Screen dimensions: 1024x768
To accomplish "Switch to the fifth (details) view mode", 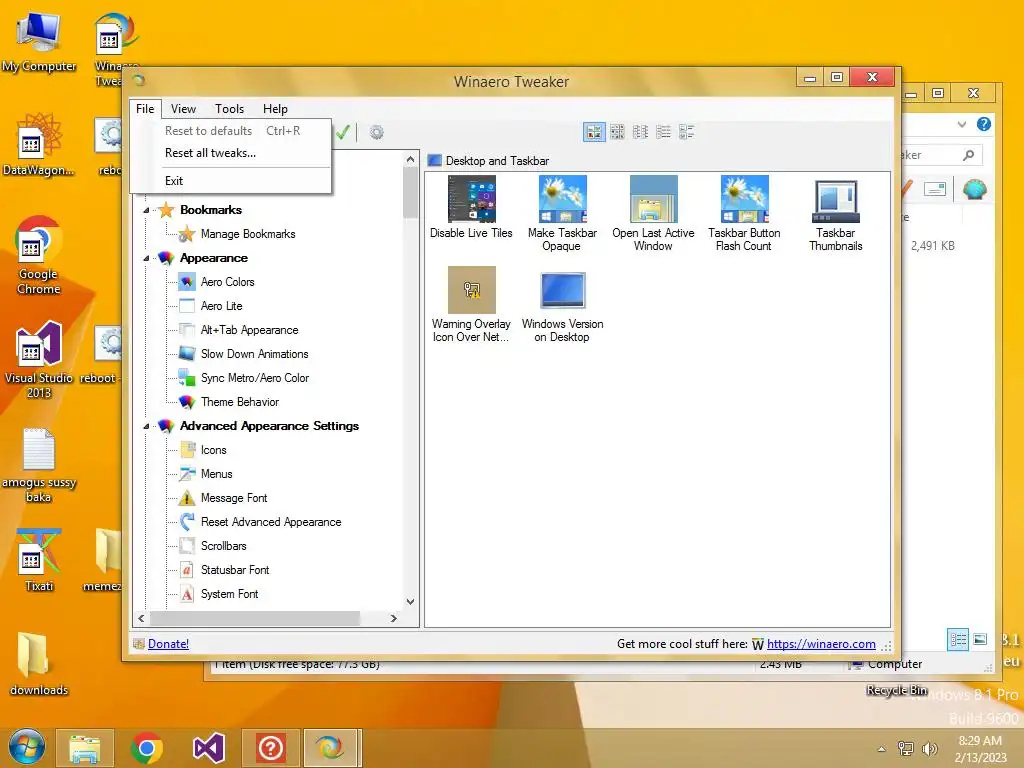I will point(686,133).
